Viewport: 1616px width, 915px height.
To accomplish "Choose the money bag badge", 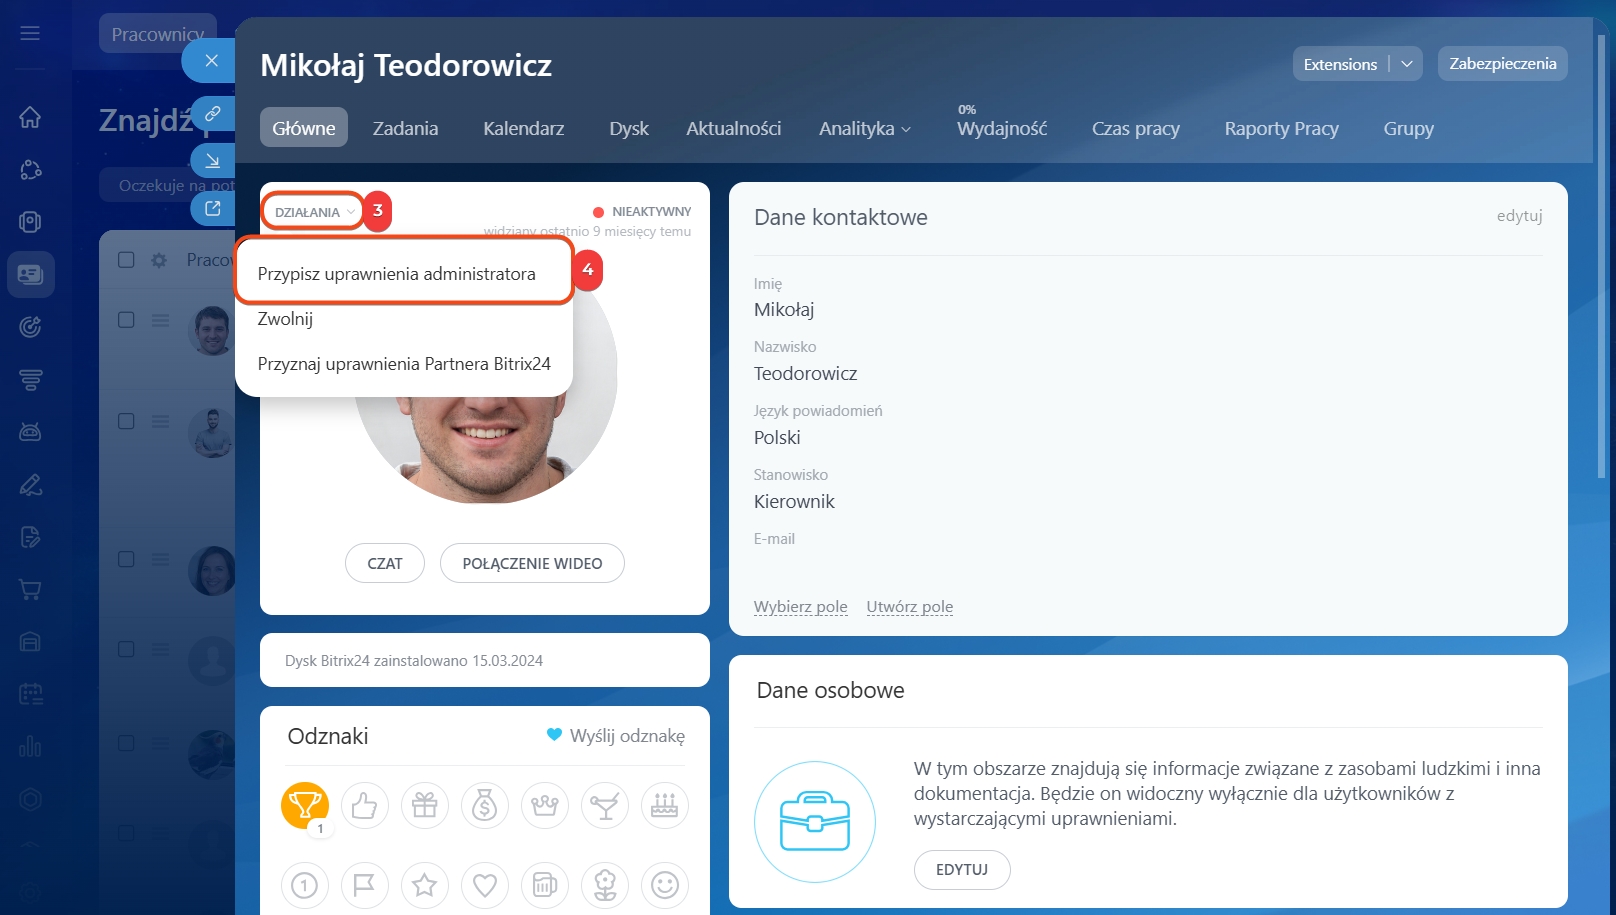I will (x=485, y=805).
